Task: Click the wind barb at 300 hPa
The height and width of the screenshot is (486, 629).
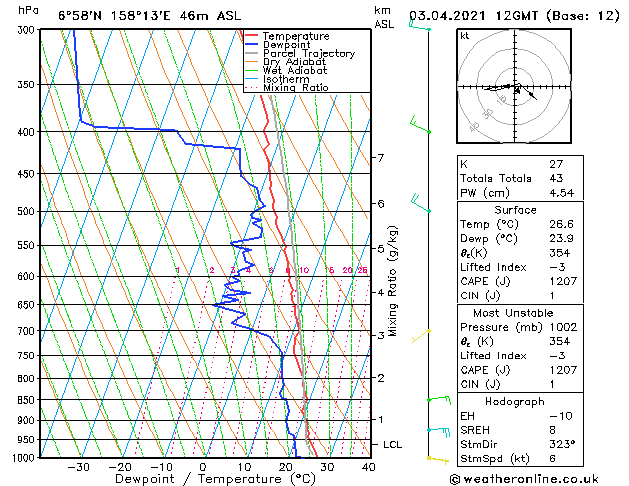Action: pos(420,26)
